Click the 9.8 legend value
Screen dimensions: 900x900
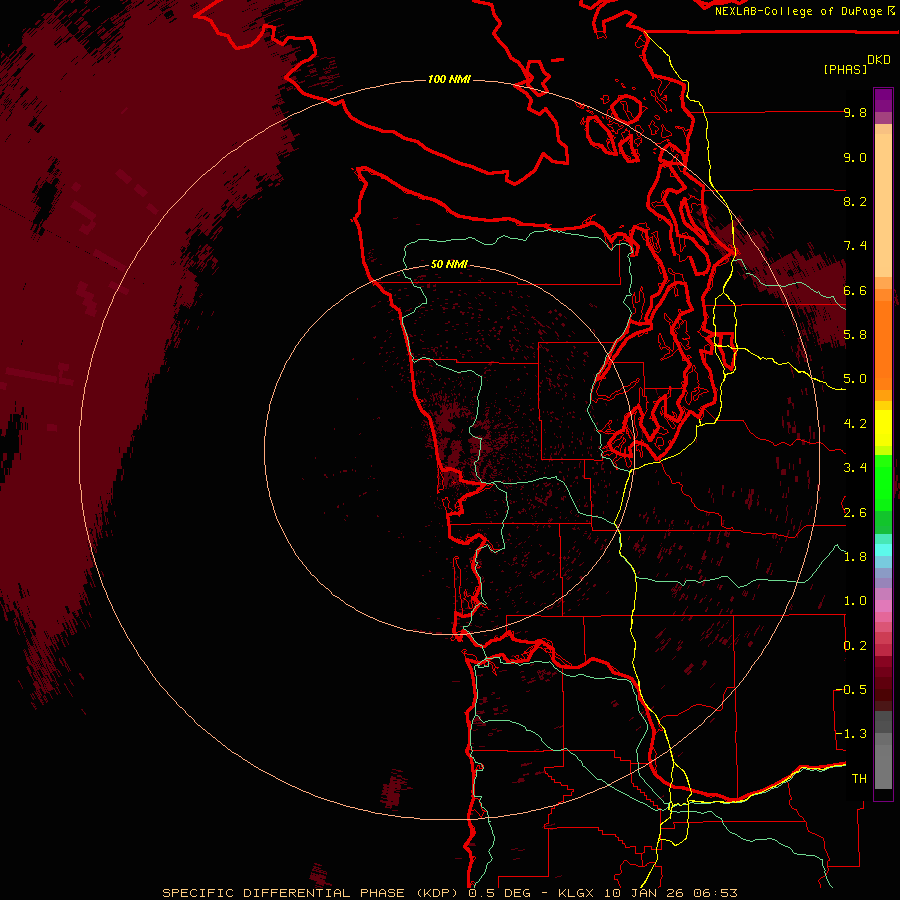(855, 112)
